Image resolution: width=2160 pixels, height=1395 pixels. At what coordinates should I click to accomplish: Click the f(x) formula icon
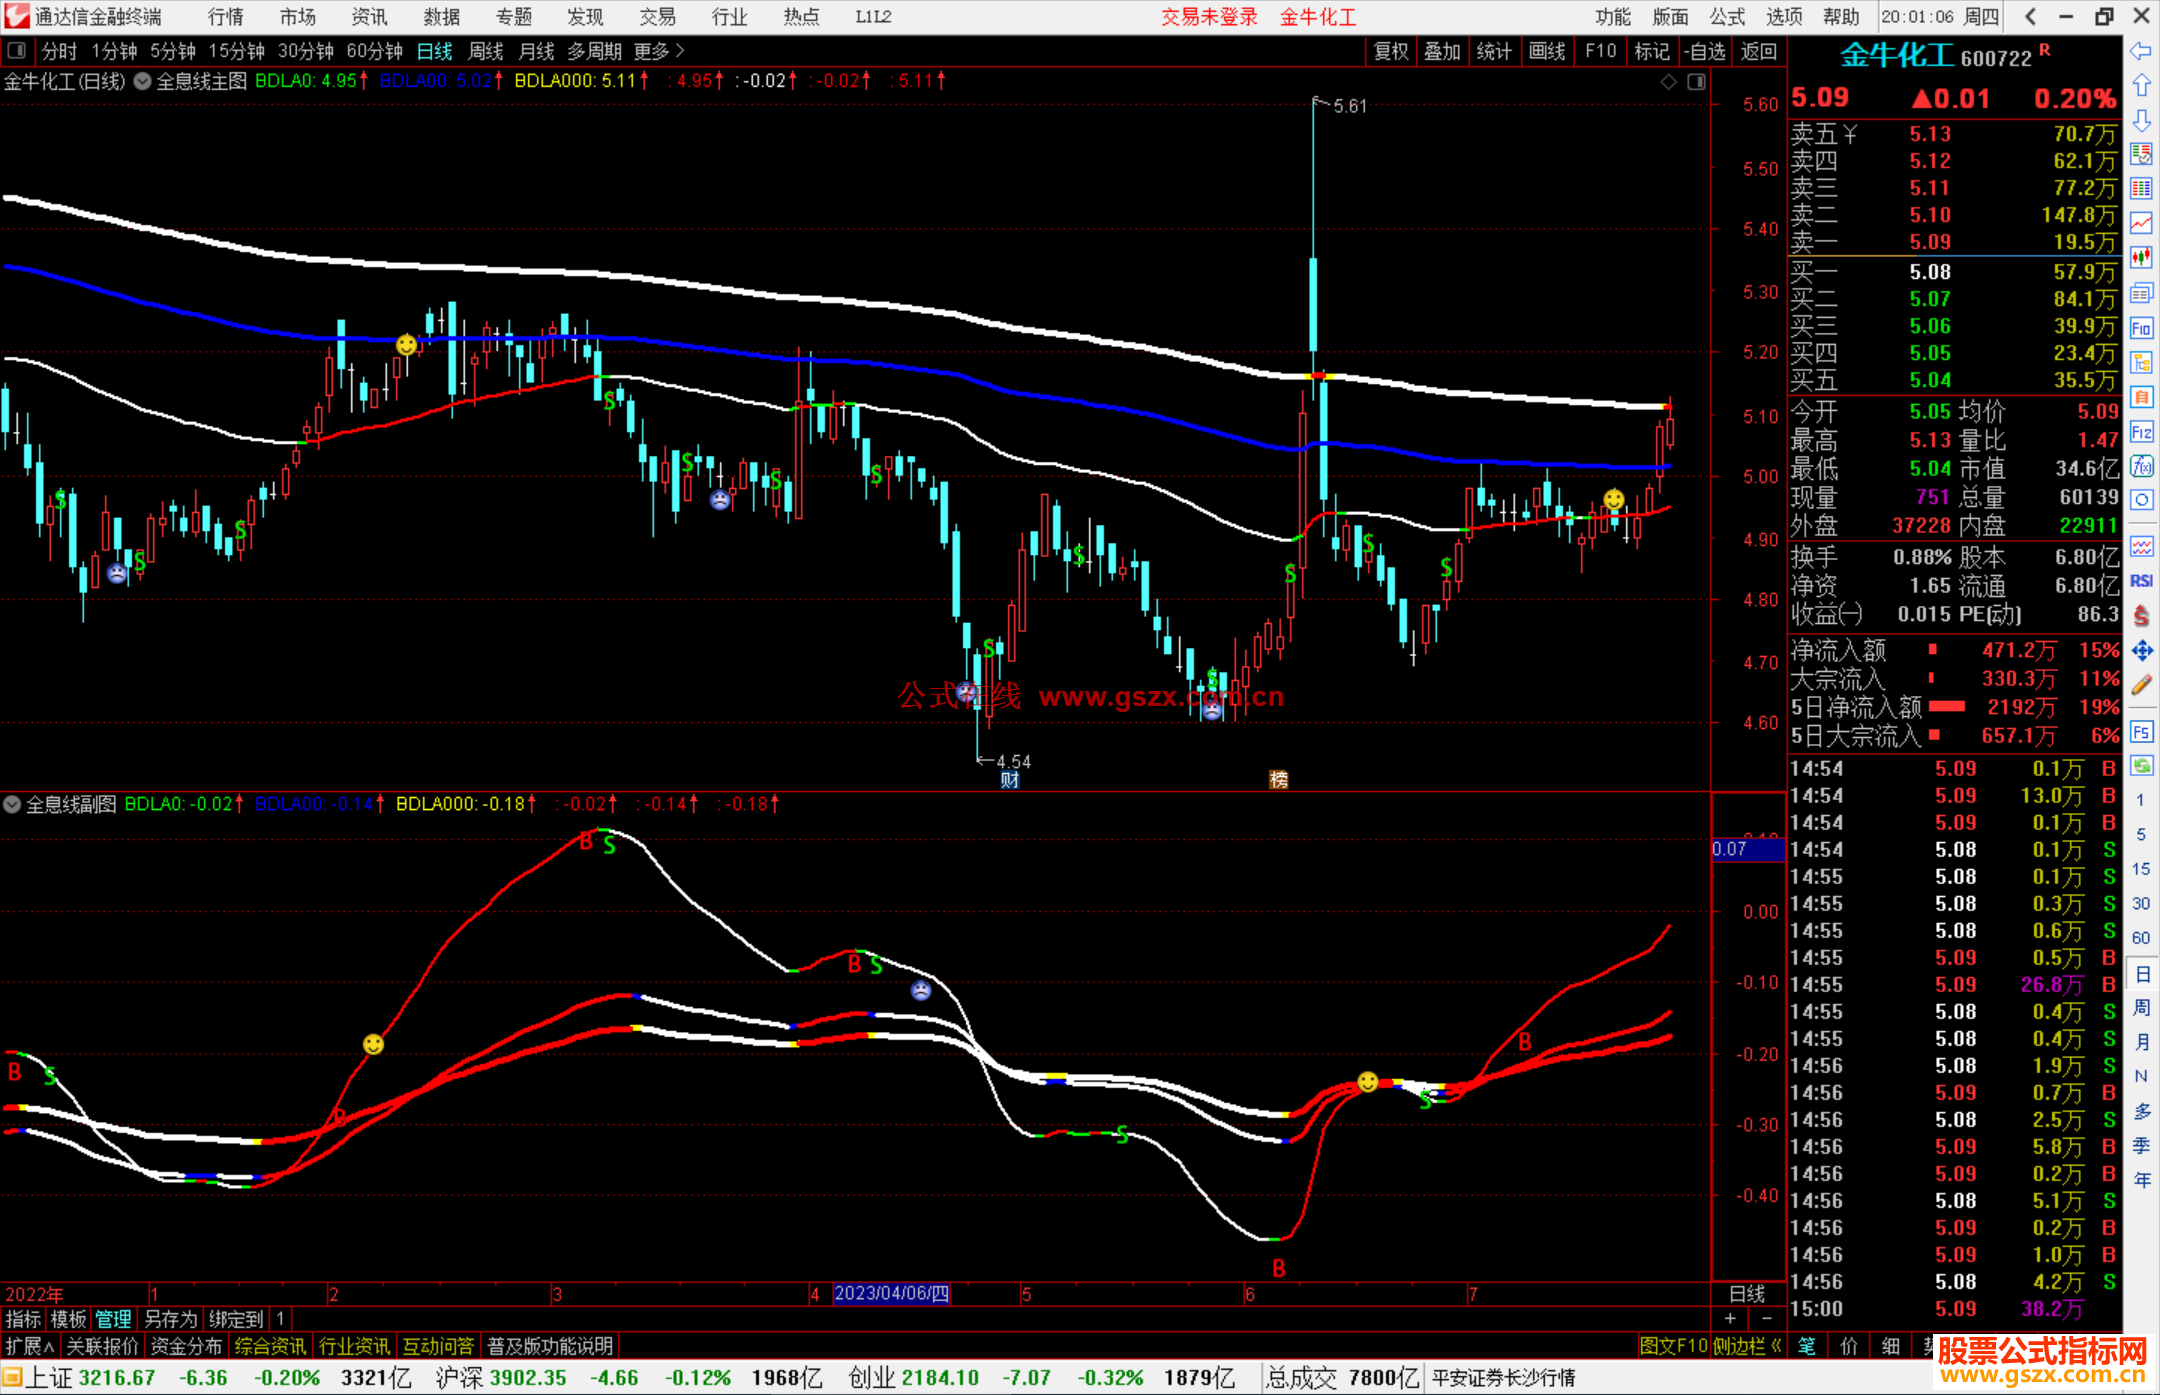pos(2141,466)
